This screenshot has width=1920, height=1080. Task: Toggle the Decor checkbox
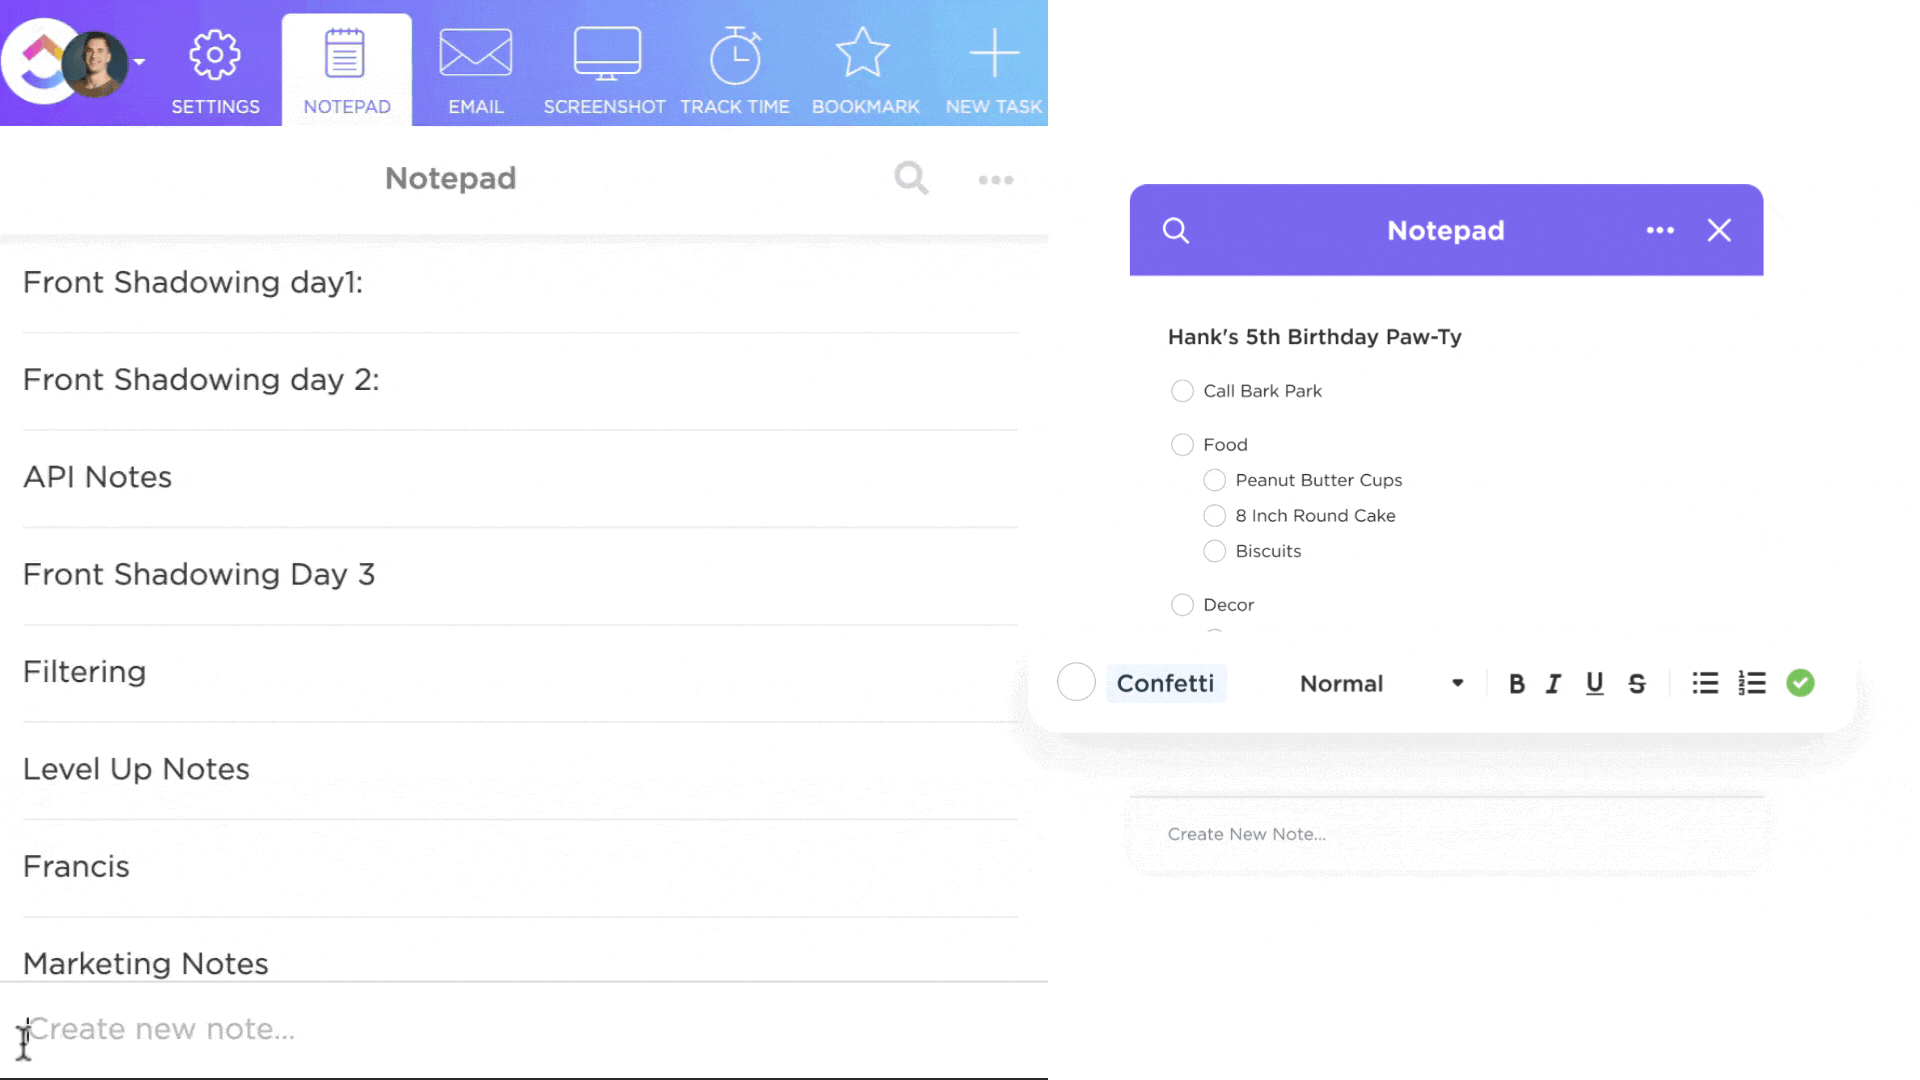pos(1180,604)
